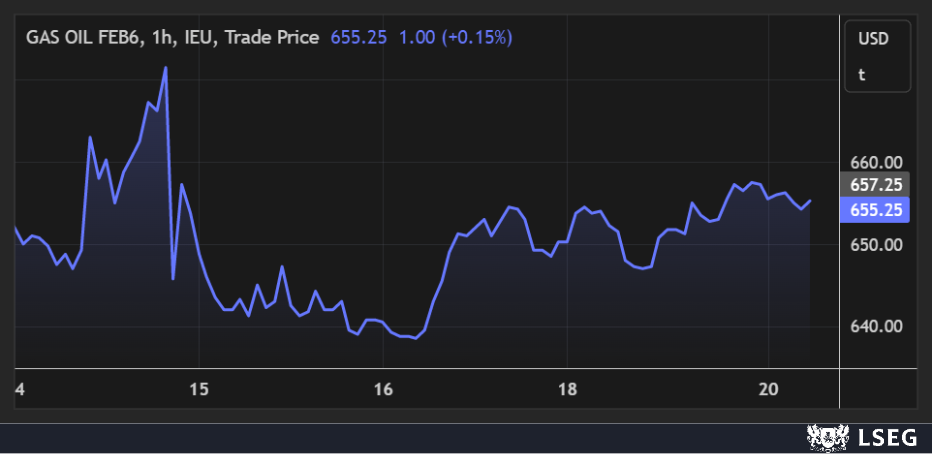This screenshot has width=933, height=454.
Task: Select the blue 655.25 price tag
Action: click(877, 210)
